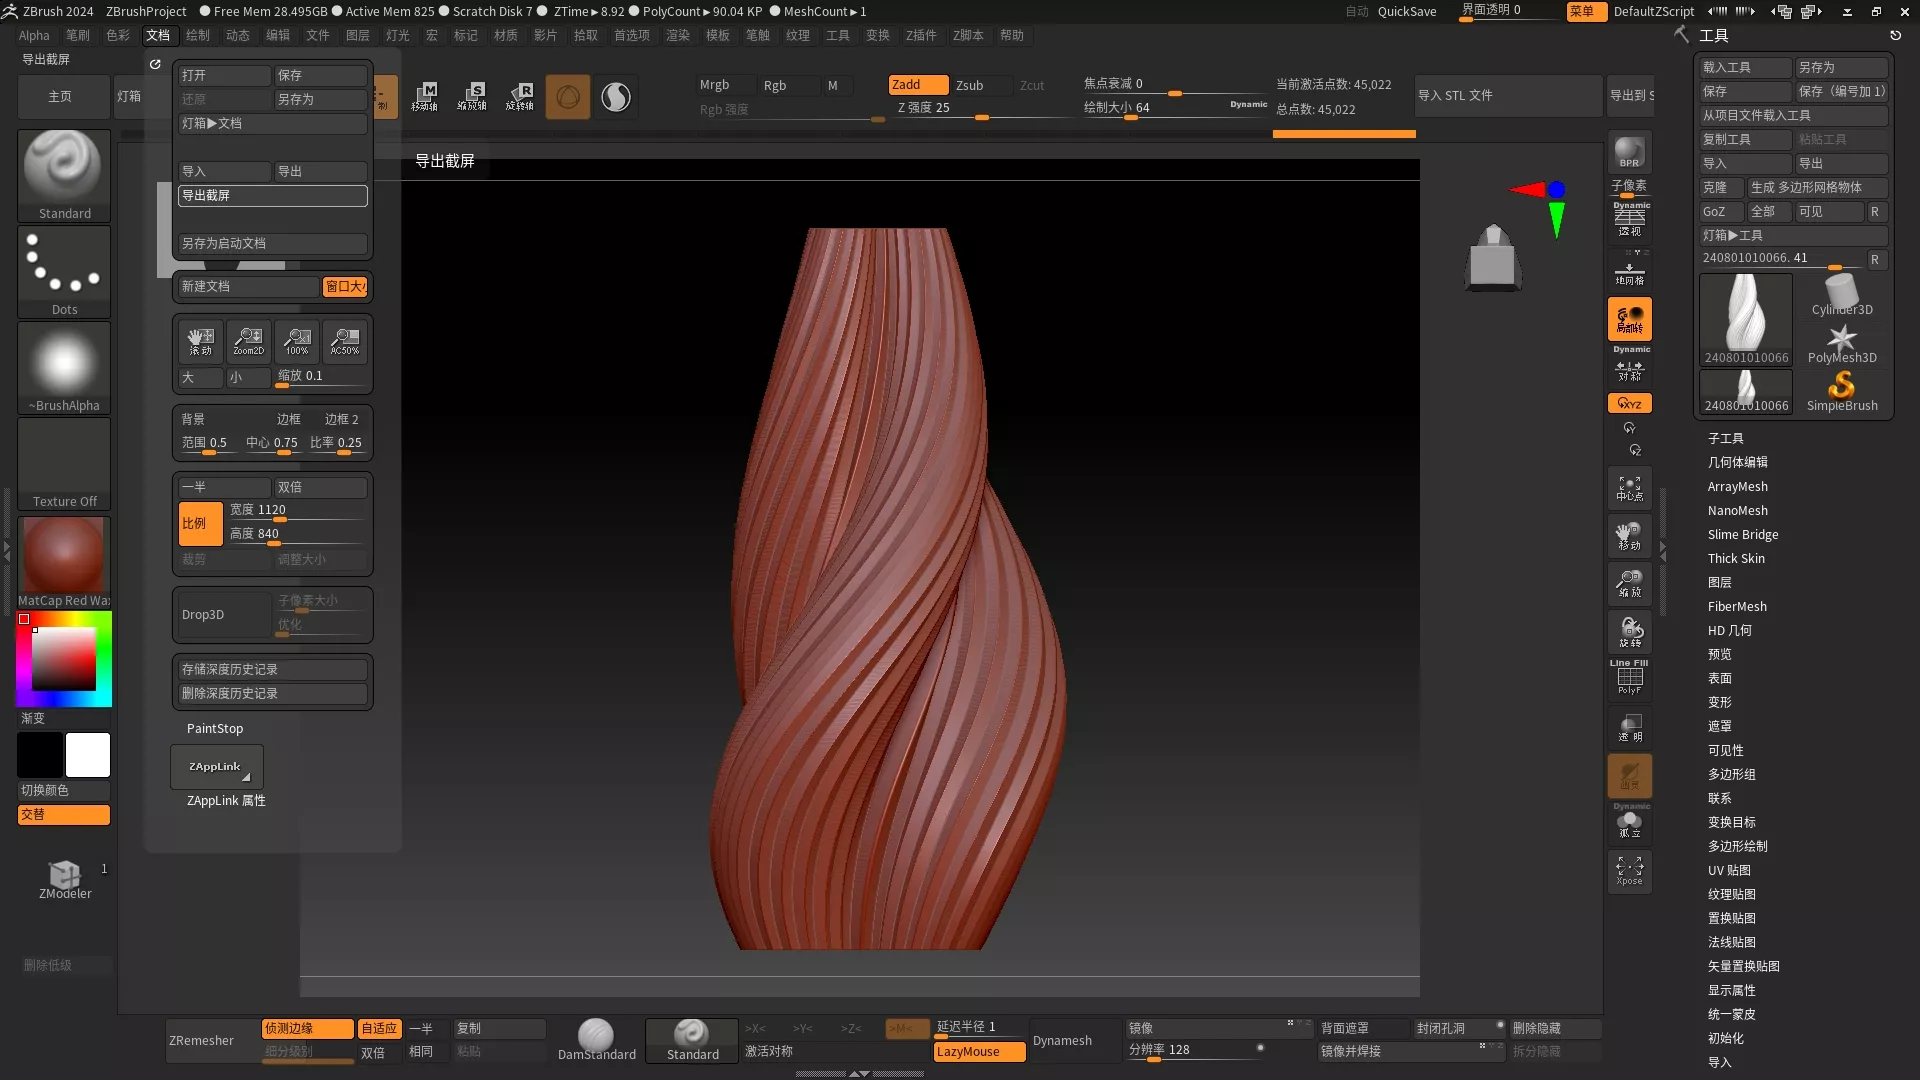This screenshot has width=1920, height=1080.
Task: Toggle LazyMouse on or off
Action: pyautogui.click(x=980, y=1051)
